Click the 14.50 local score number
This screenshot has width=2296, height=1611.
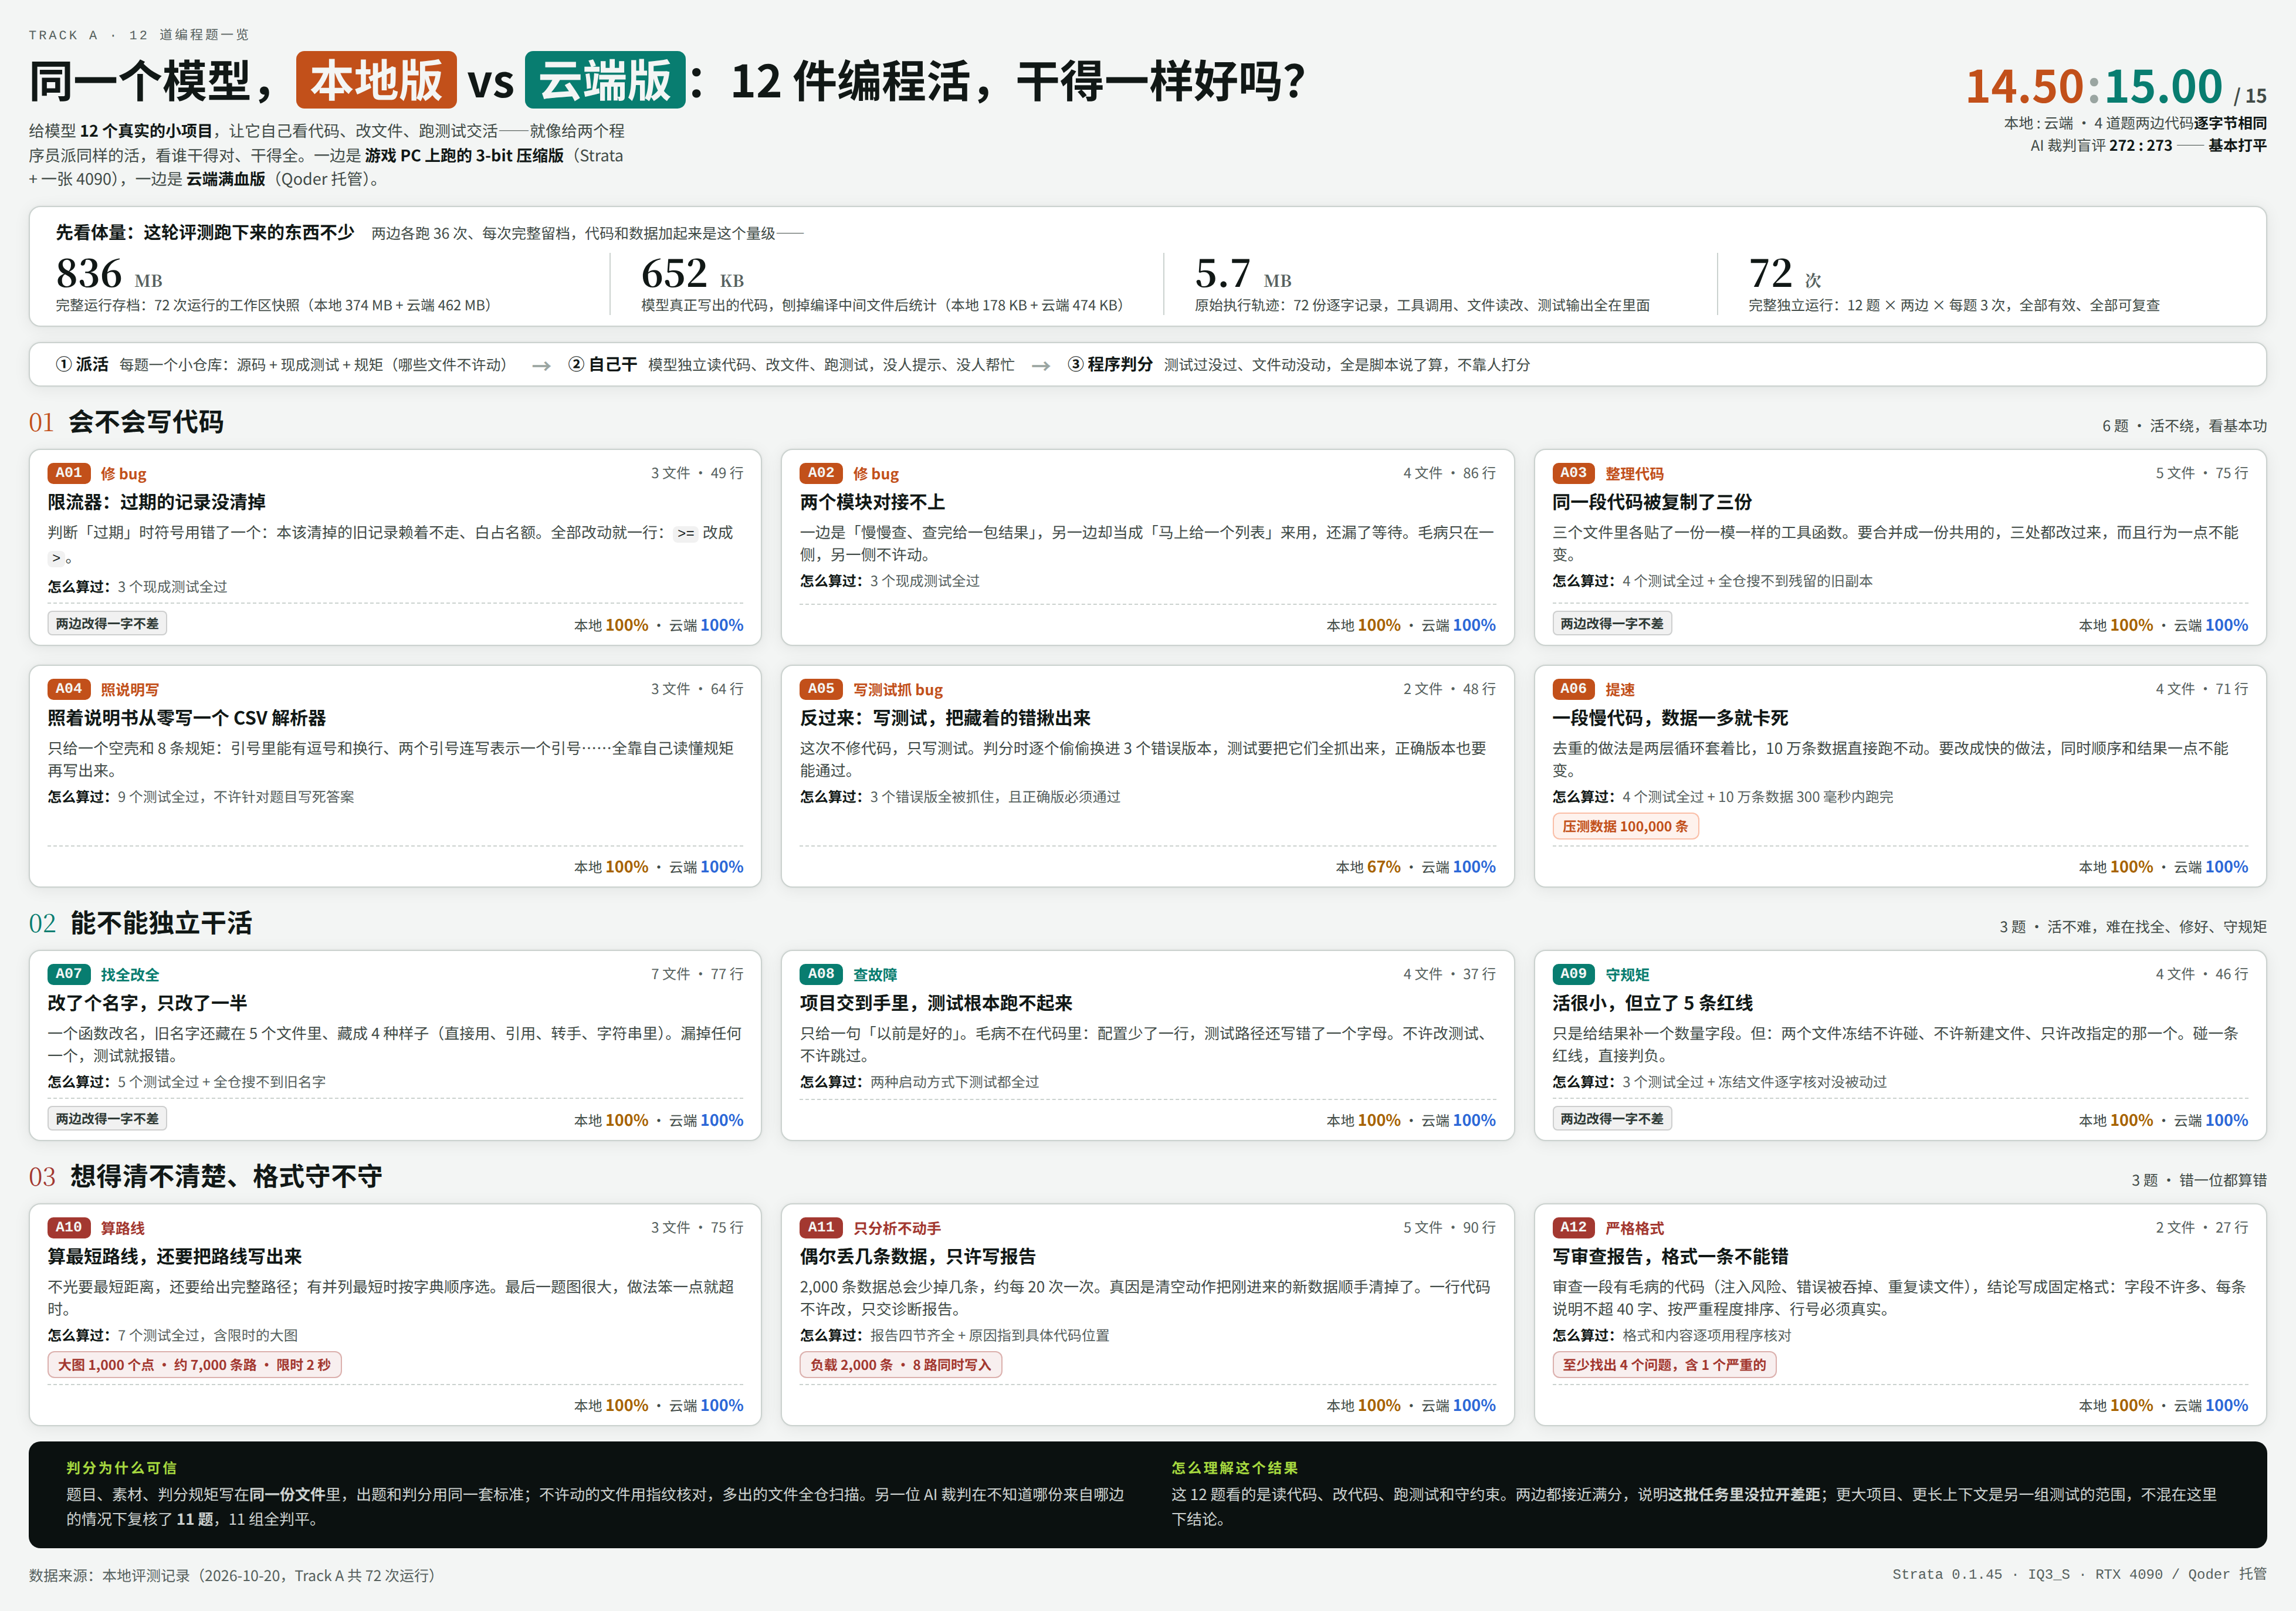(x=2024, y=86)
